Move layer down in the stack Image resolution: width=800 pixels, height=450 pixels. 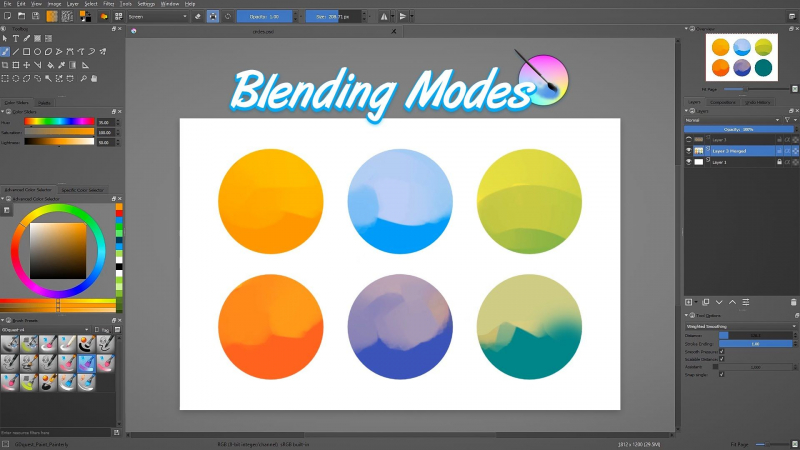719,302
